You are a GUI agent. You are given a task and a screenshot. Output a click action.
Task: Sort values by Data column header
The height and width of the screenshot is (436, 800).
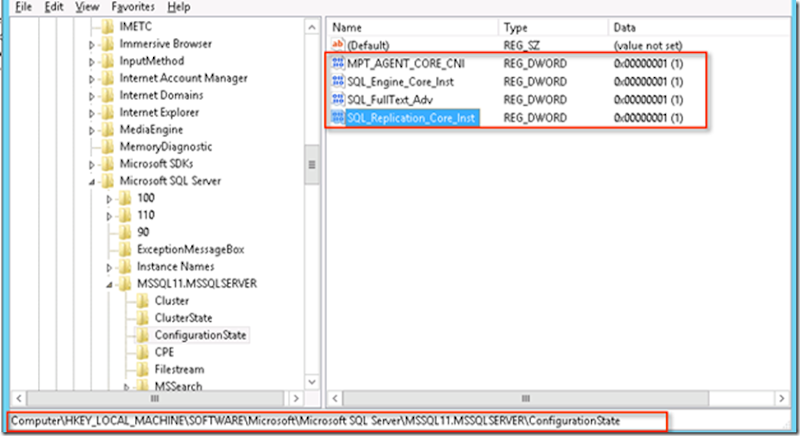pos(699,28)
